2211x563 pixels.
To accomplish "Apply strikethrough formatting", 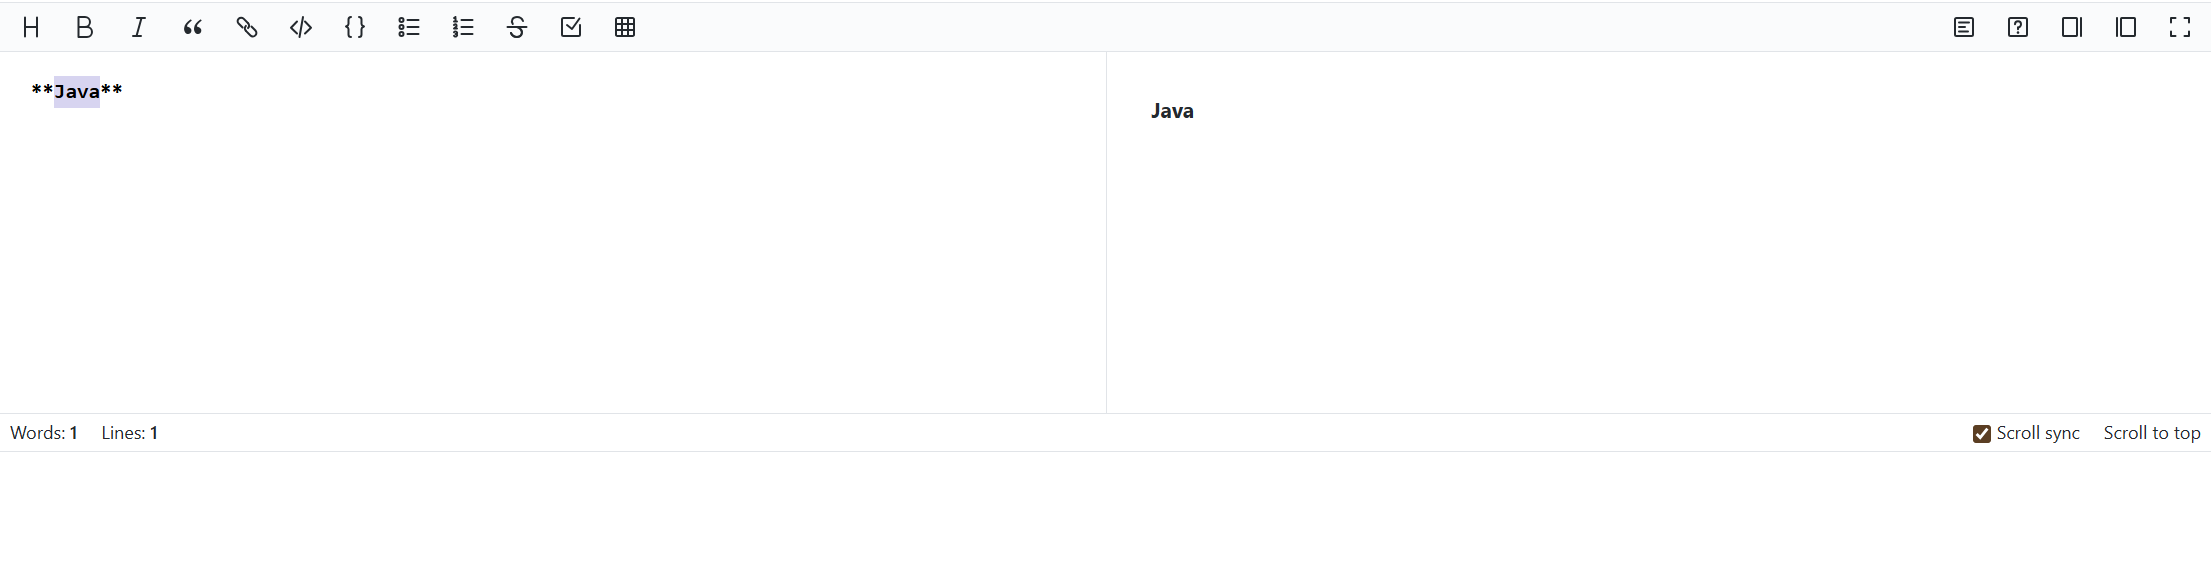I will [517, 28].
